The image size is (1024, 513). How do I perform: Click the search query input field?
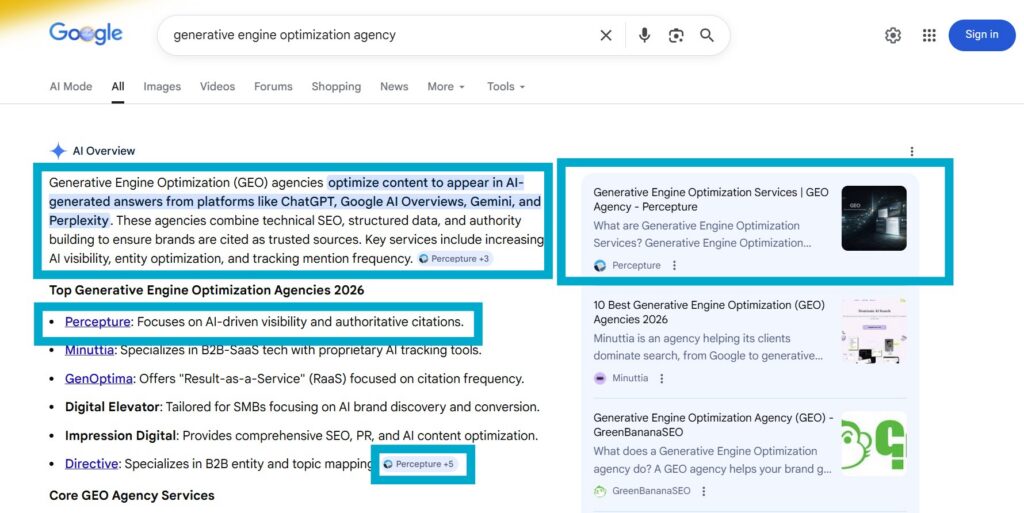pos(380,35)
